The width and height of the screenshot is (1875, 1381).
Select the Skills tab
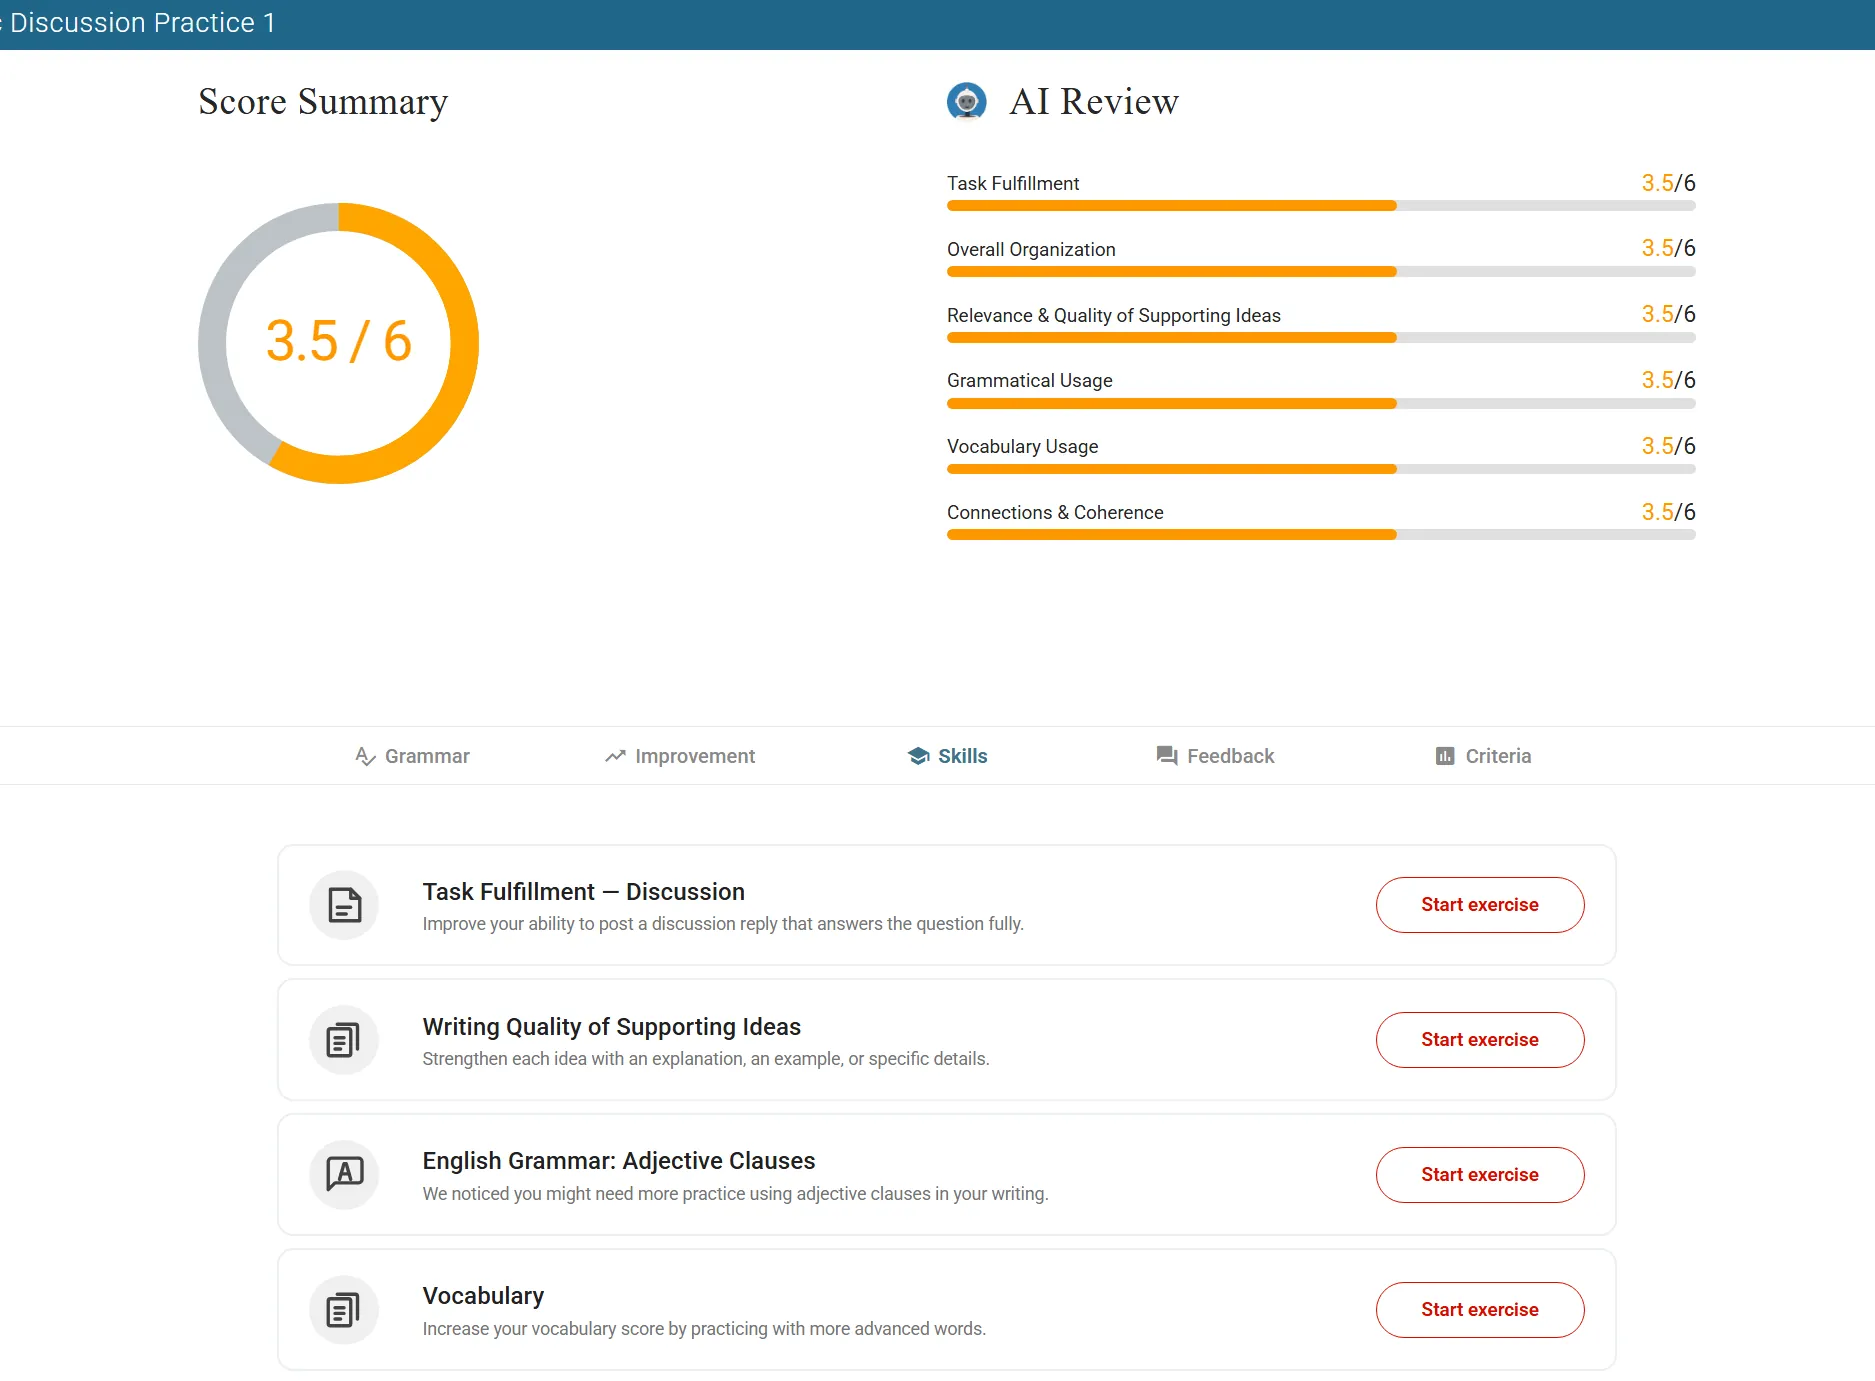pyautogui.click(x=947, y=756)
